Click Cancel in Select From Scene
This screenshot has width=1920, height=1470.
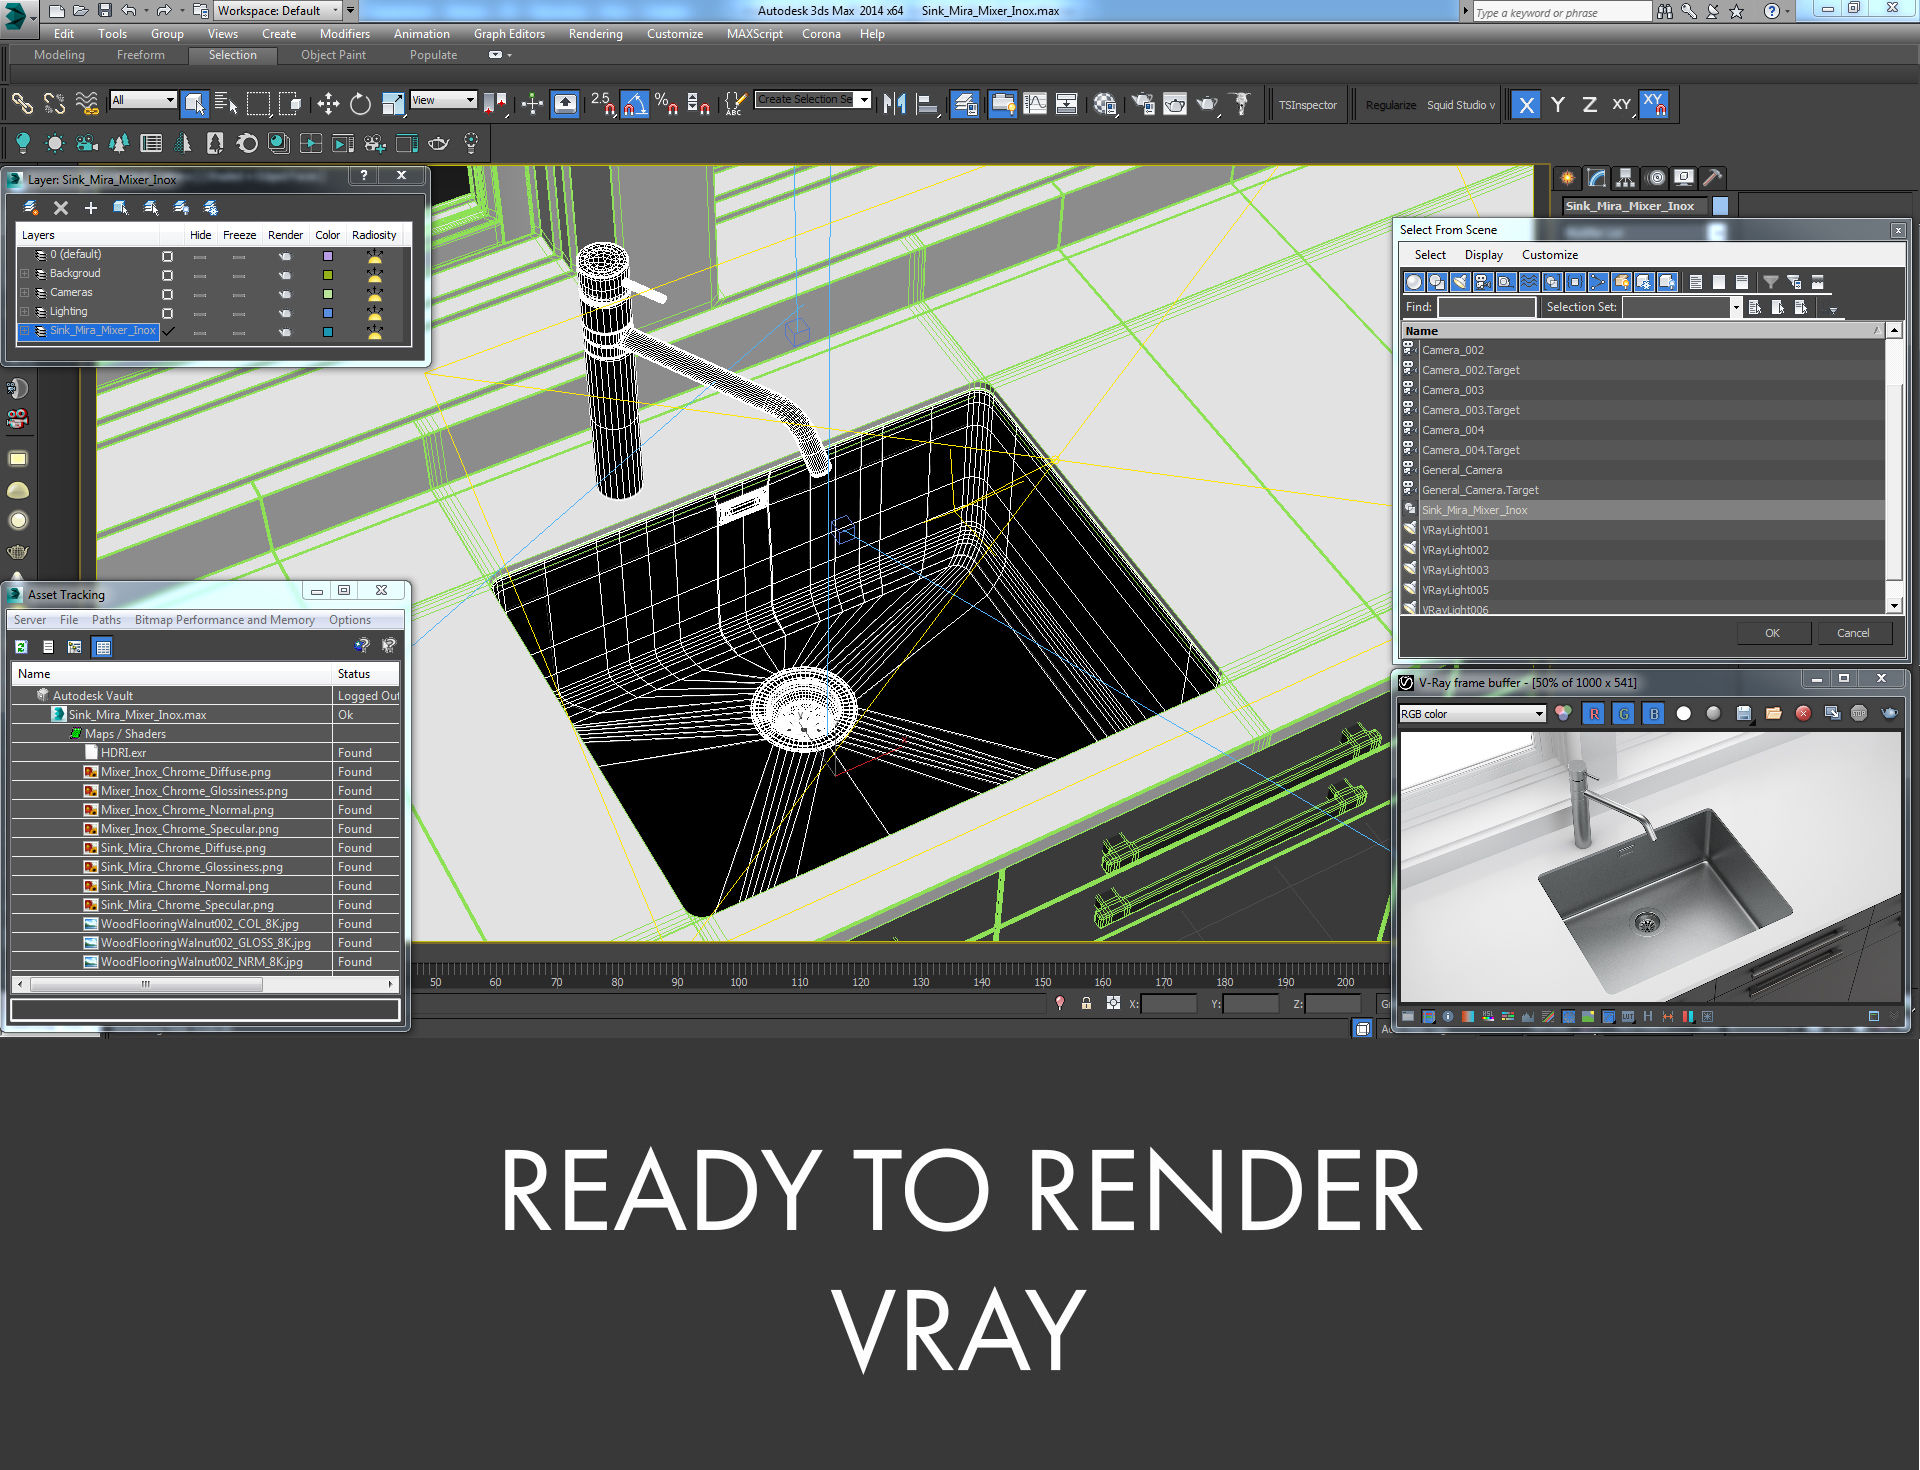1852,633
